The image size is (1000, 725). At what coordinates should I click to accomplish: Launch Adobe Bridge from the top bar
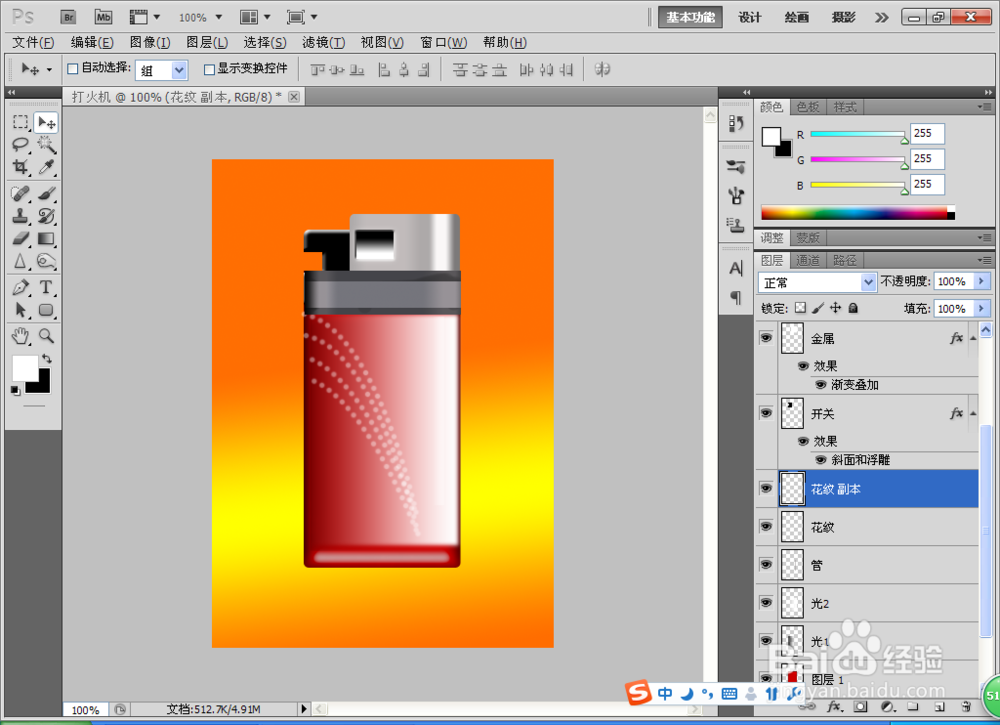tap(68, 17)
